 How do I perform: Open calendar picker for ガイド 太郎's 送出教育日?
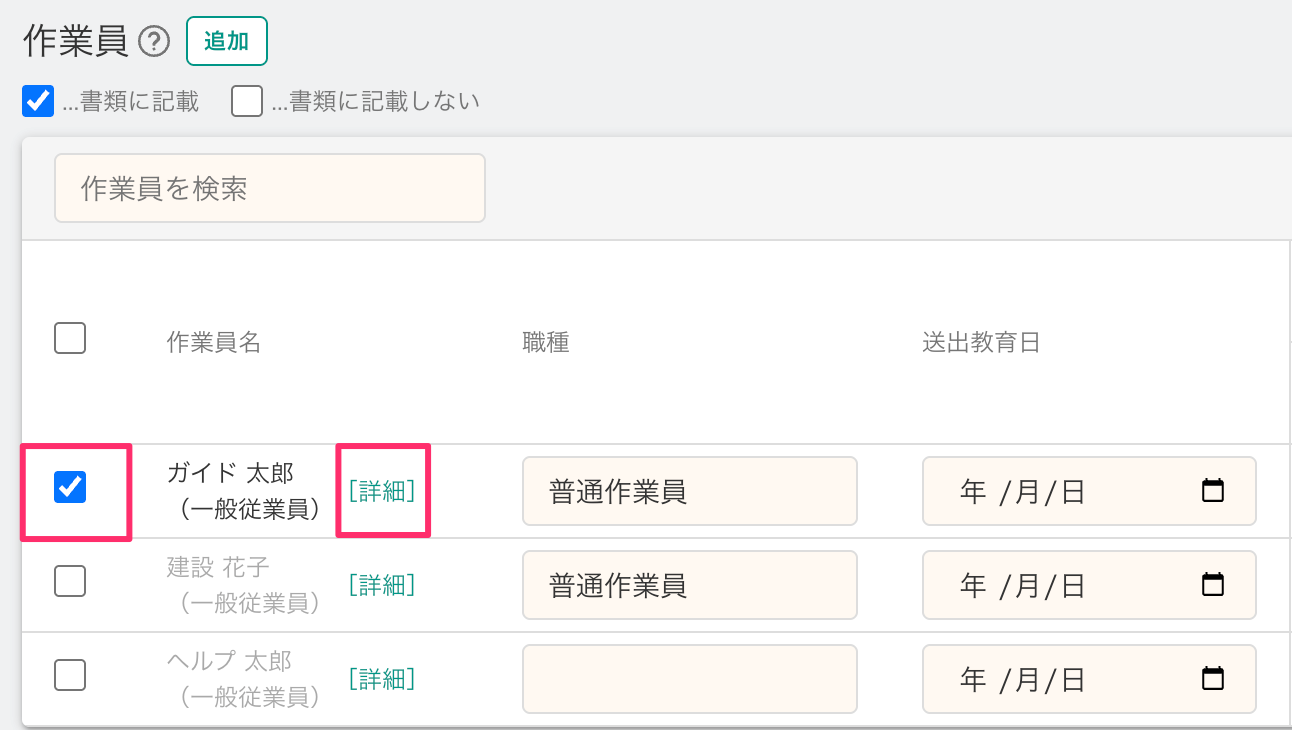[x=1212, y=491]
